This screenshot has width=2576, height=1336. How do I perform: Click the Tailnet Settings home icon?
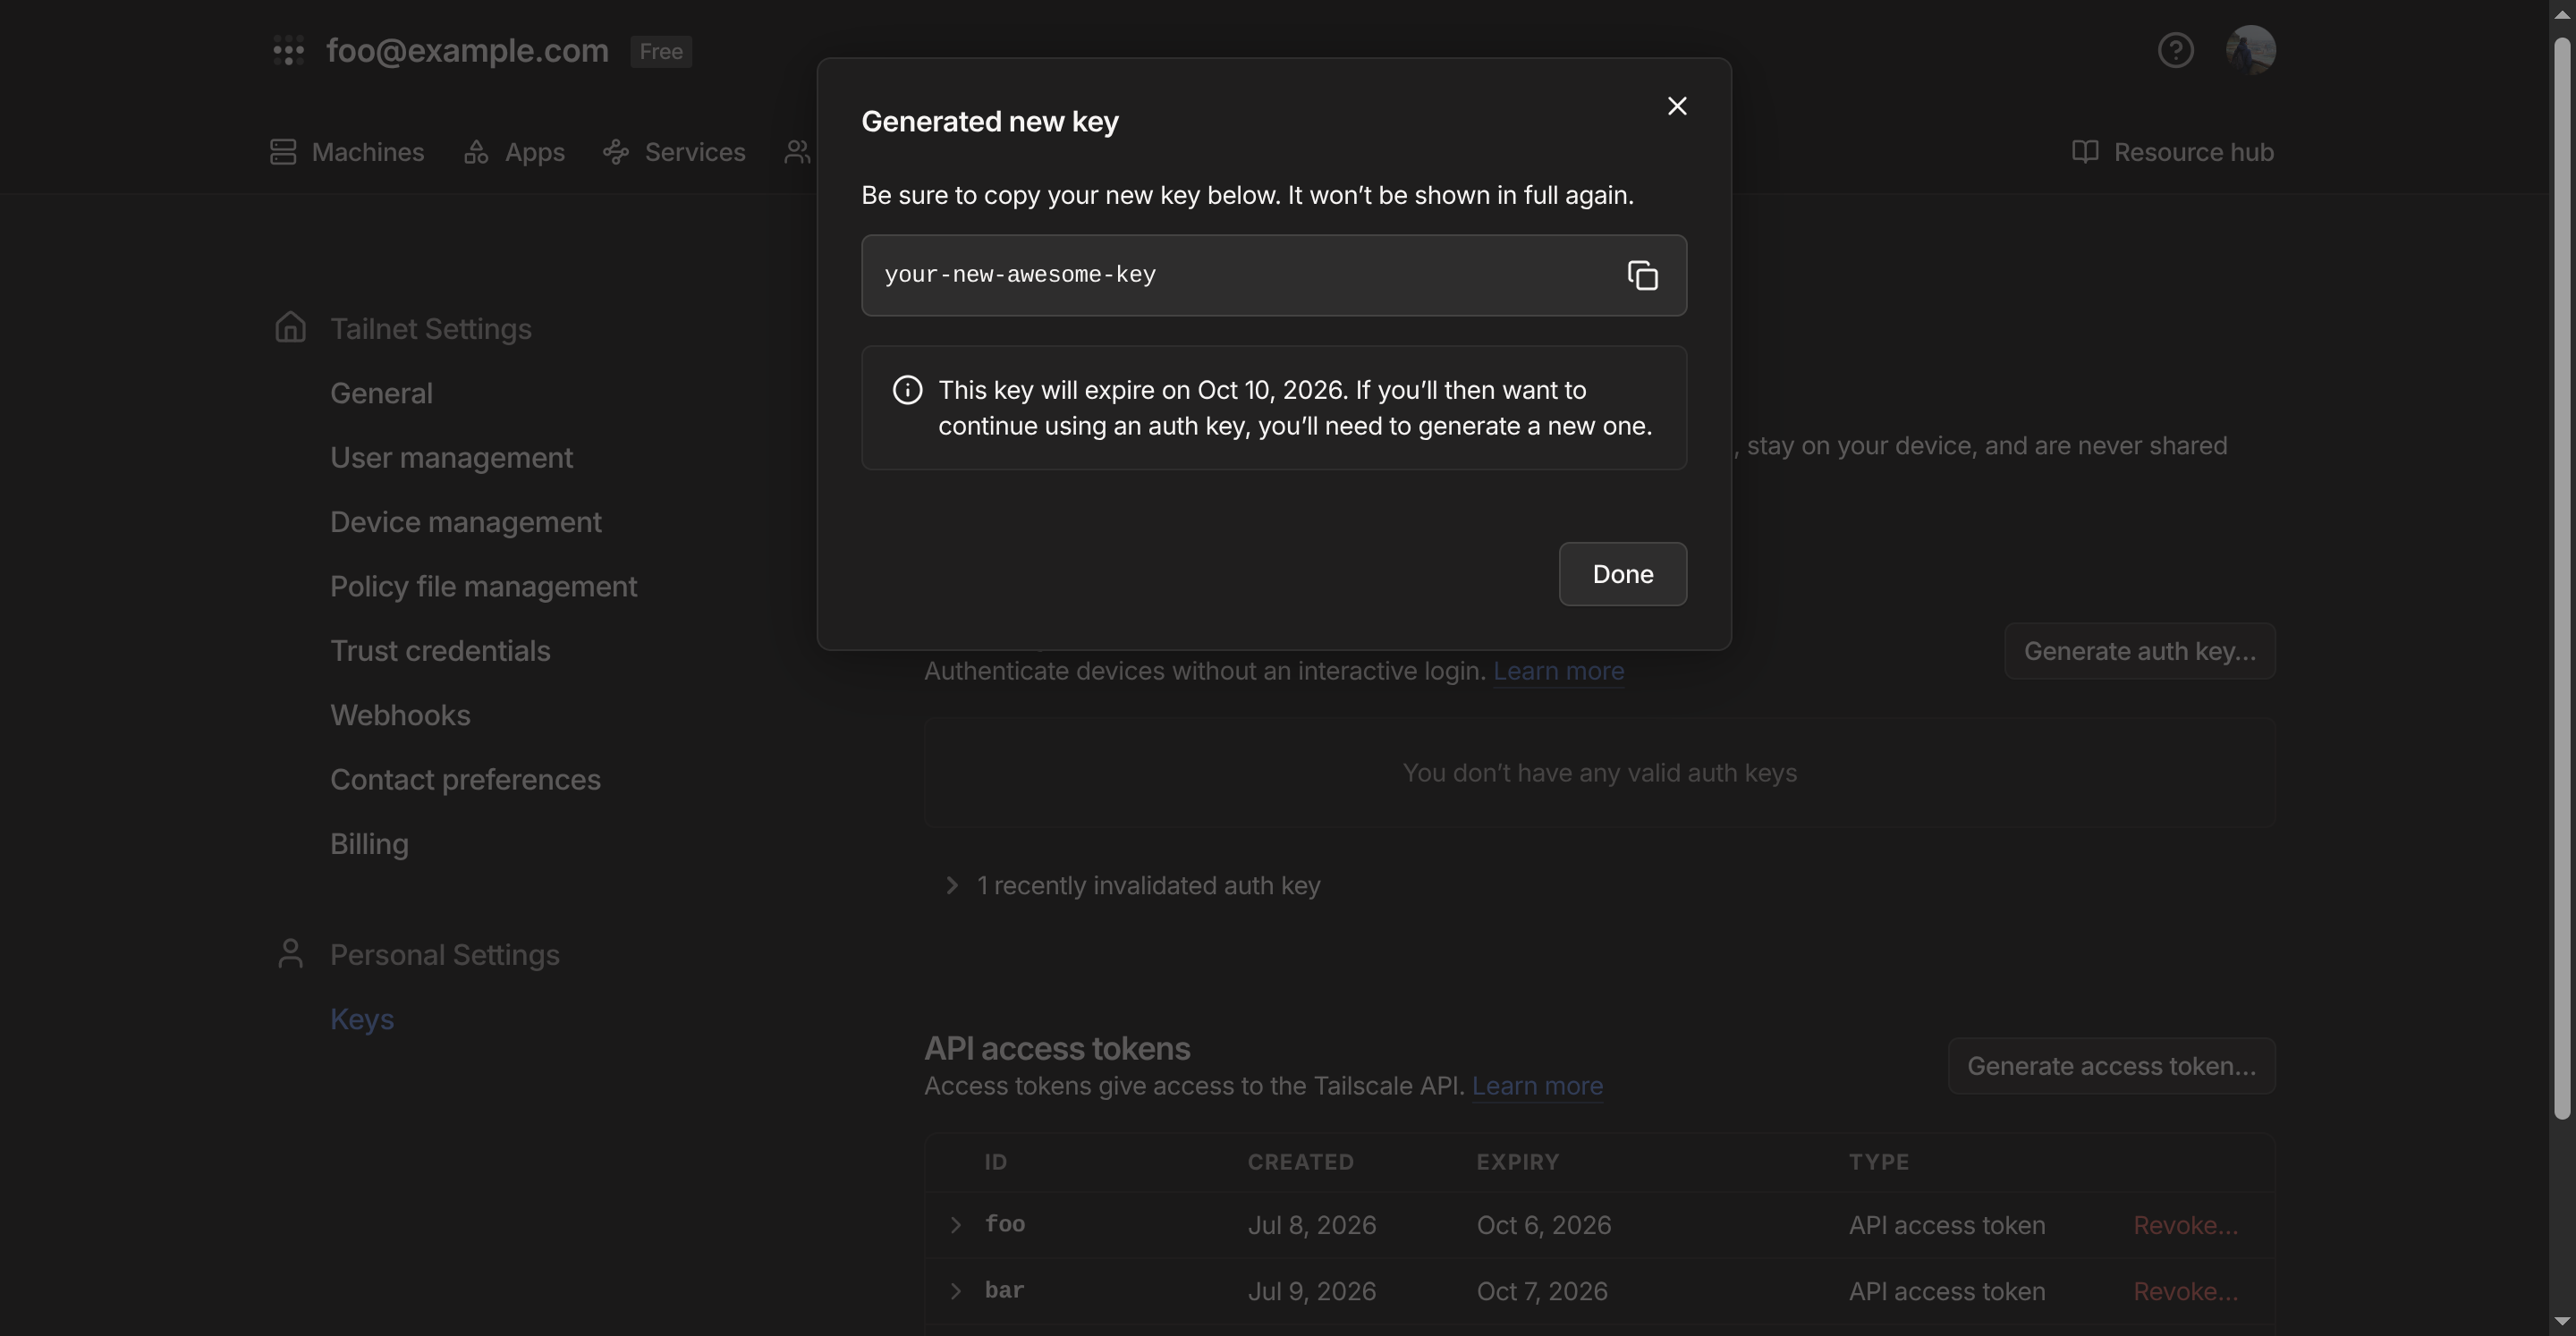pos(290,328)
